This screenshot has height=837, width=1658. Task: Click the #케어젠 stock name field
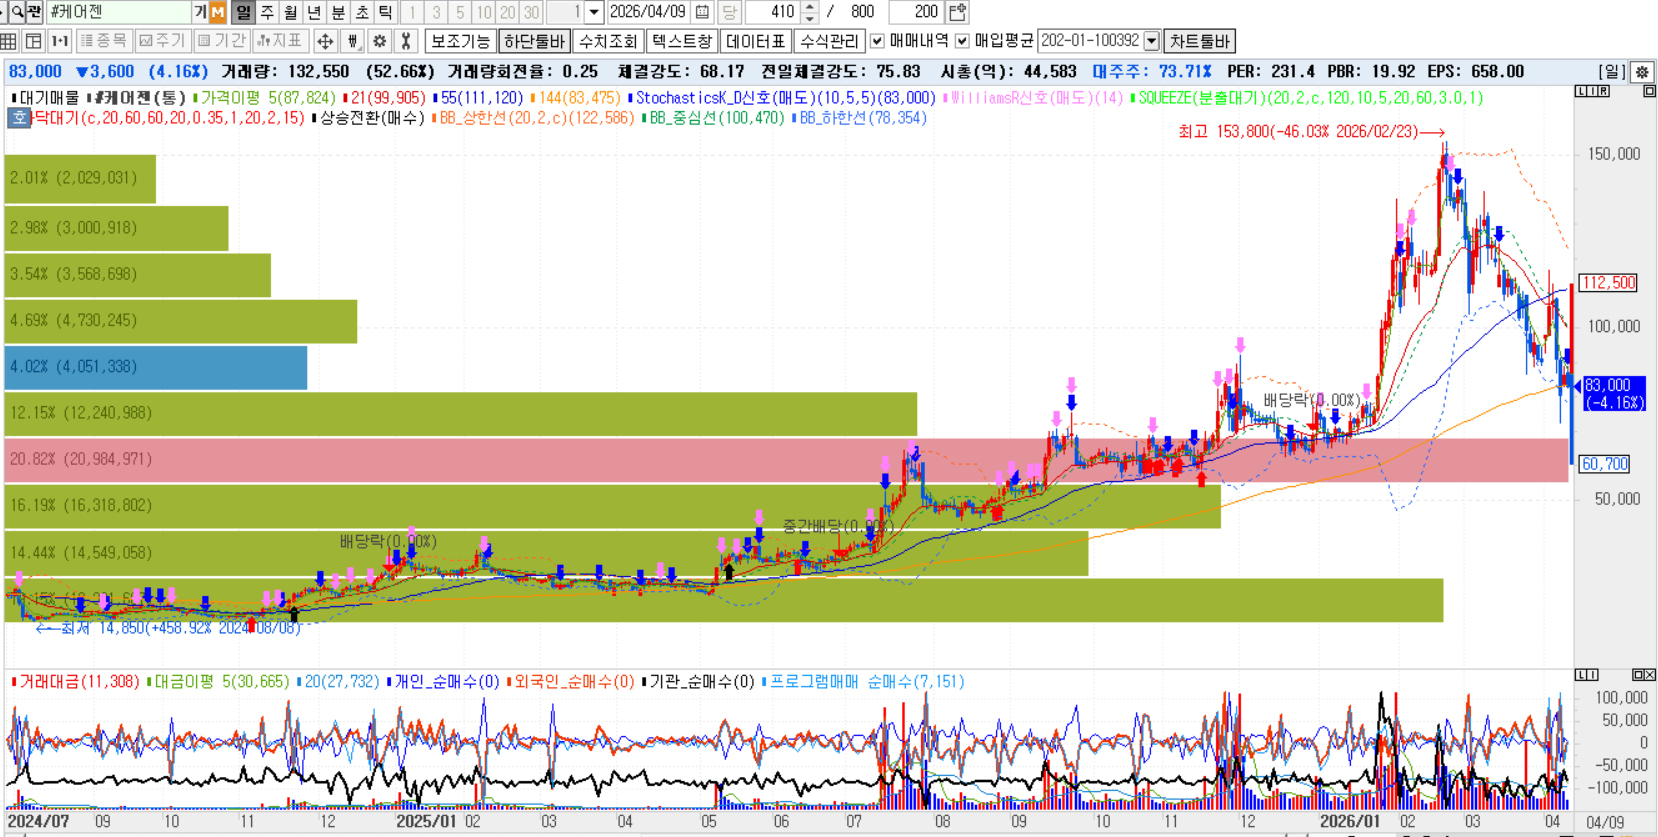click(118, 12)
